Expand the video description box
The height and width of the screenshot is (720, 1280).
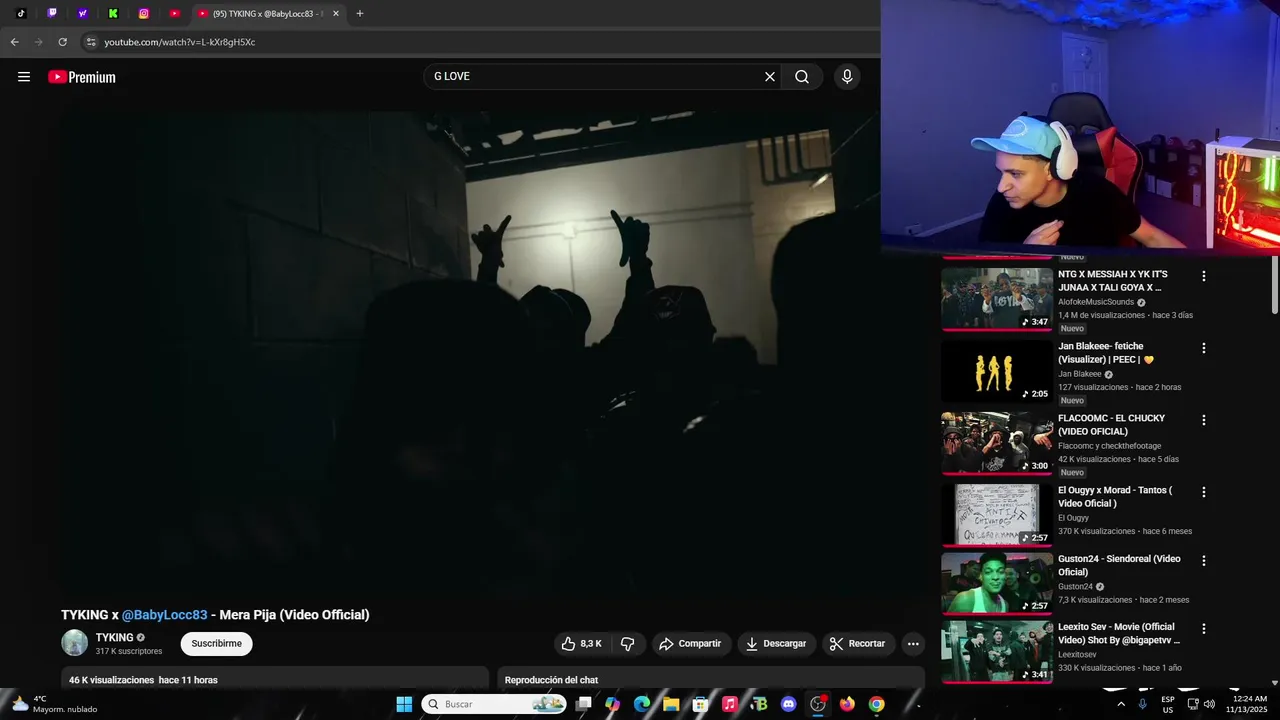[x=275, y=680]
